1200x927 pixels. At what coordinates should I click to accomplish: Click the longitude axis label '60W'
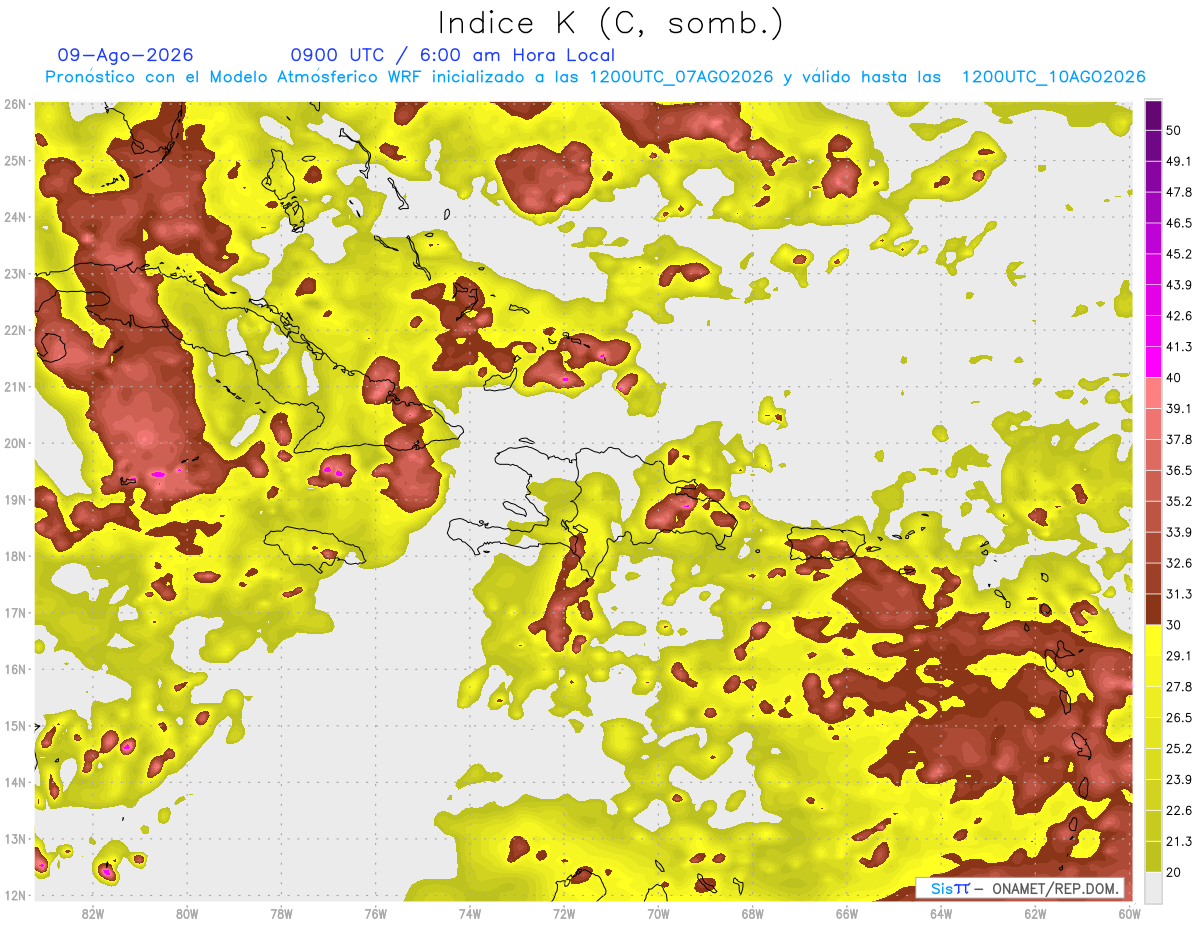[1129, 914]
